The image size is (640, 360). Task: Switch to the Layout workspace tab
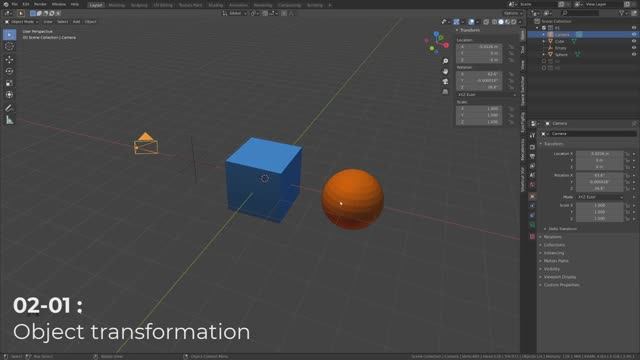click(96, 5)
